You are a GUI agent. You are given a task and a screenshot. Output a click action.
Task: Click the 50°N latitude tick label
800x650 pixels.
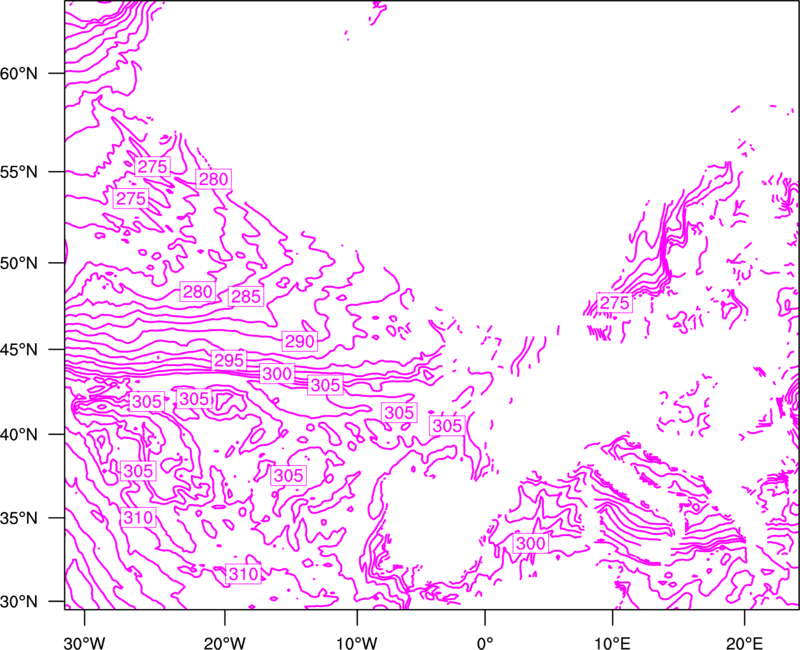click(x=19, y=263)
